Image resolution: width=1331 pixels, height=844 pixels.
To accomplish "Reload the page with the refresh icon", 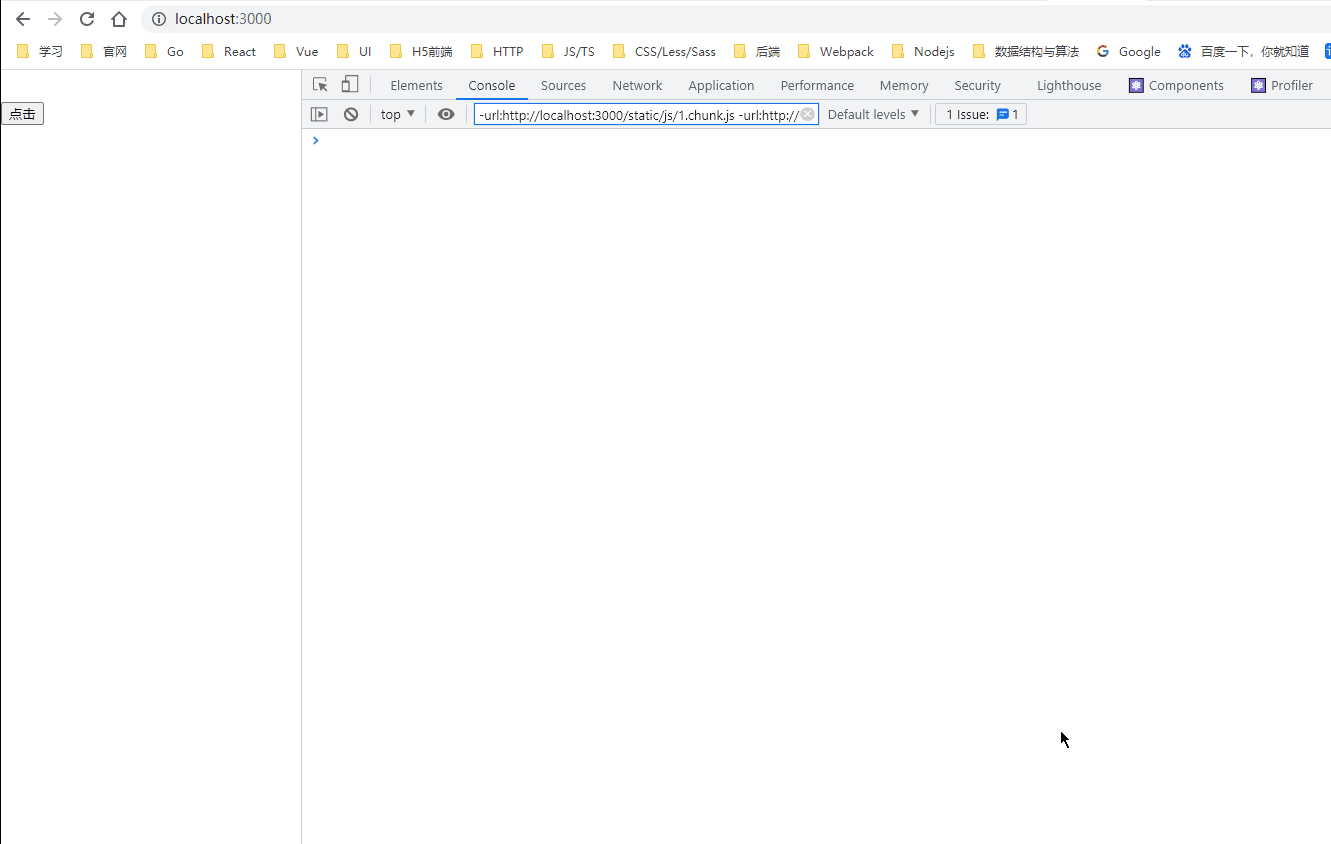I will (87, 19).
